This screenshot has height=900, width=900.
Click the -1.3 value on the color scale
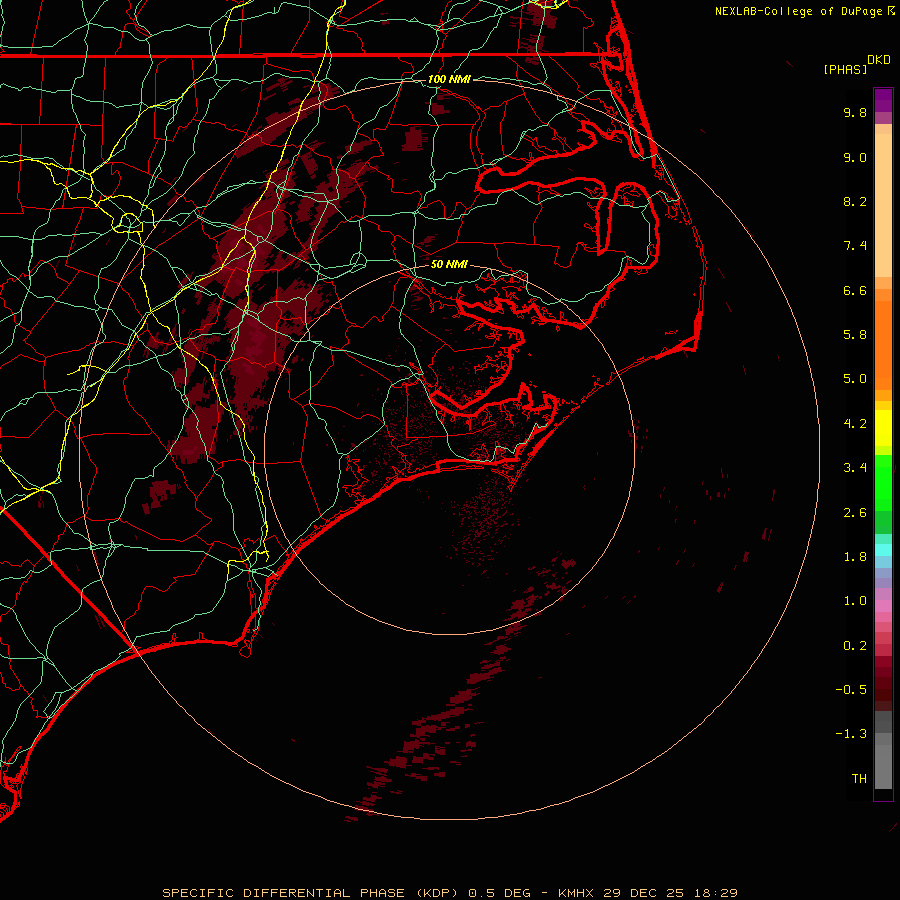pyautogui.click(x=851, y=734)
